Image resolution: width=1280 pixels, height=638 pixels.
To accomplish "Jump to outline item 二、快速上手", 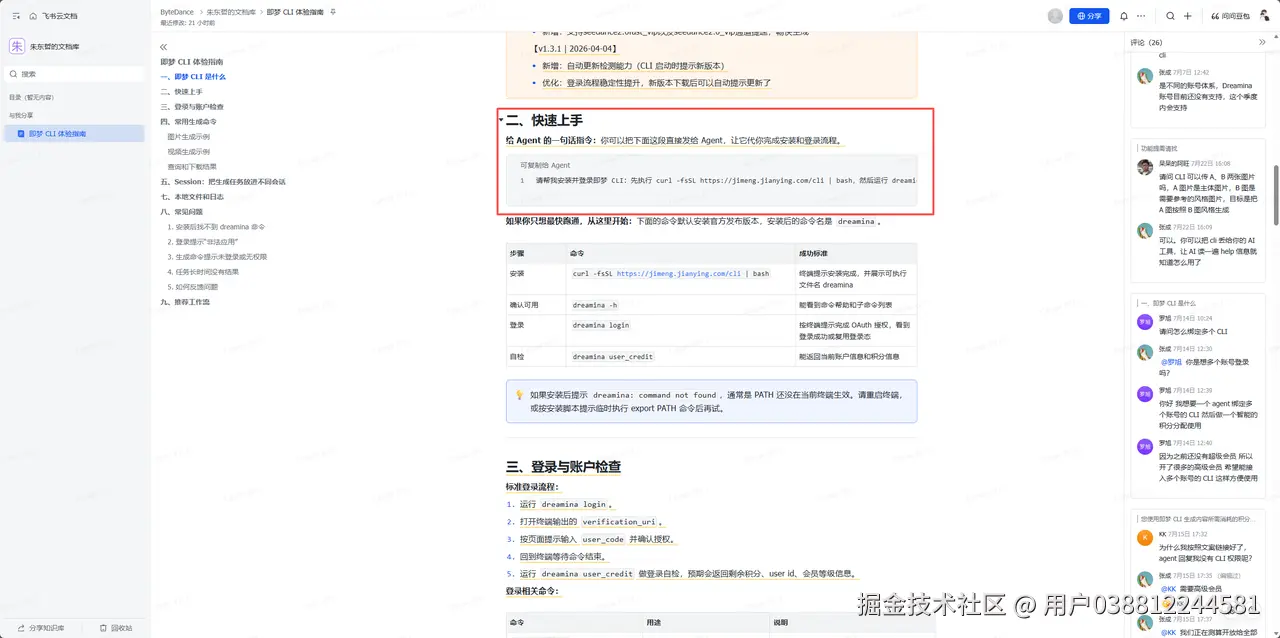I will point(181,92).
